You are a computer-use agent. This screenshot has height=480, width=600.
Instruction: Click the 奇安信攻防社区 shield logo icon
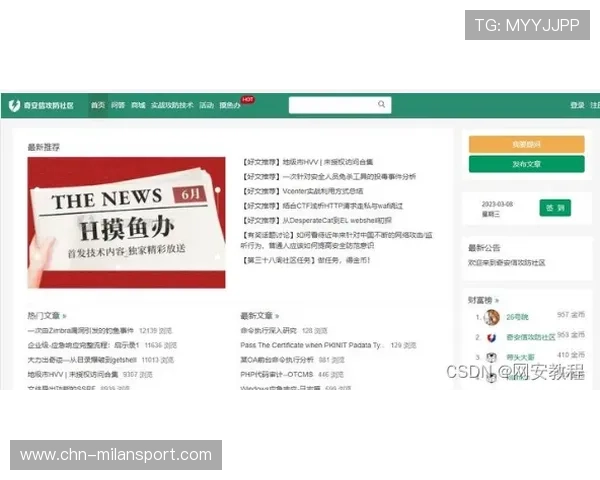click(x=14, y=105)
